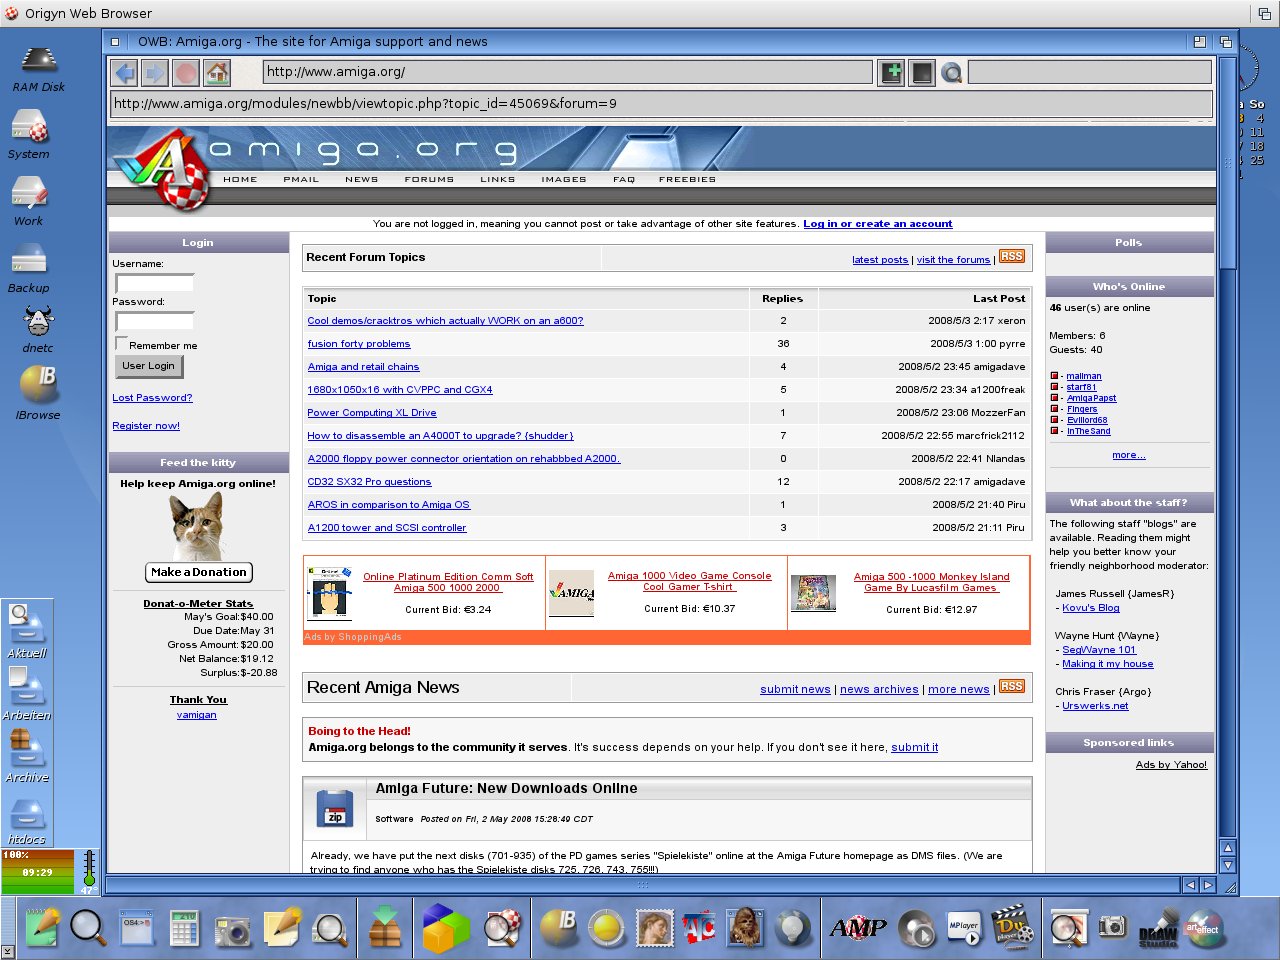The image size is (1280, 960).
Task: Open topic 'AROS in comparison to Amiga OS'
Action: 388,505
